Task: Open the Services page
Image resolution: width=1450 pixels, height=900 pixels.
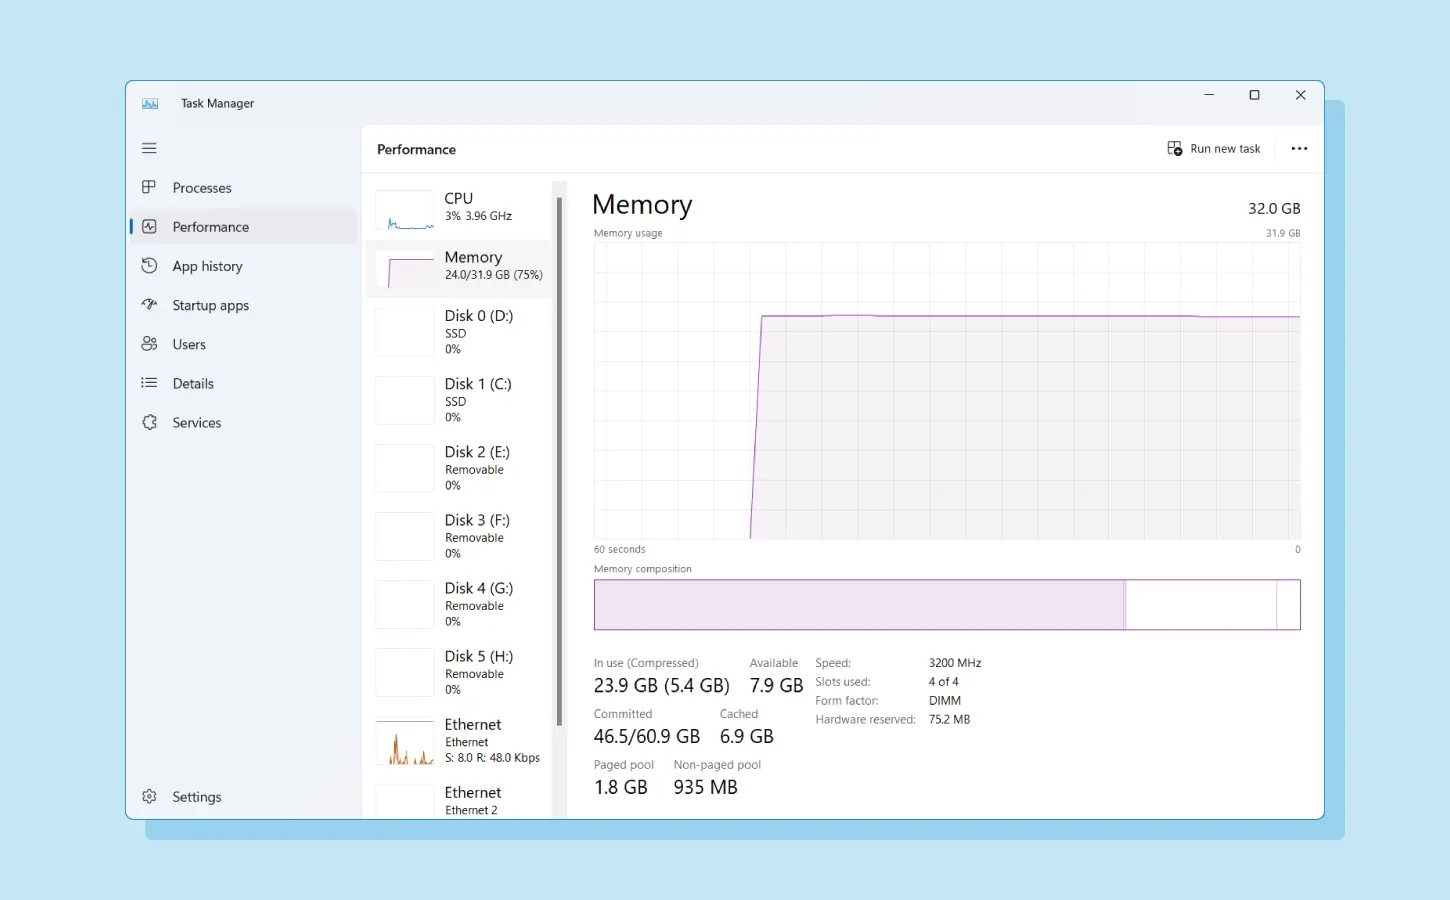Action: click(x=196, y=422)
